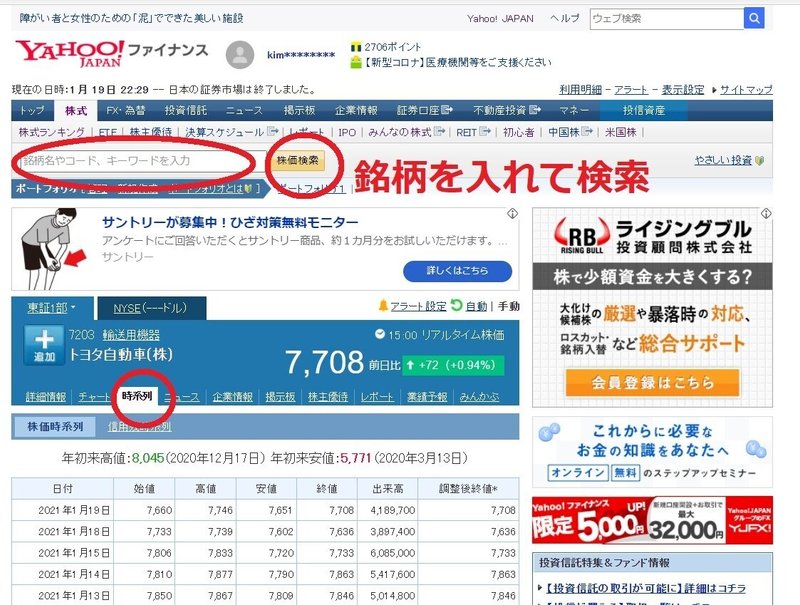Open the みんかぶ stock tab
Screen dimensions: 800x605
(x=479, y=396)
